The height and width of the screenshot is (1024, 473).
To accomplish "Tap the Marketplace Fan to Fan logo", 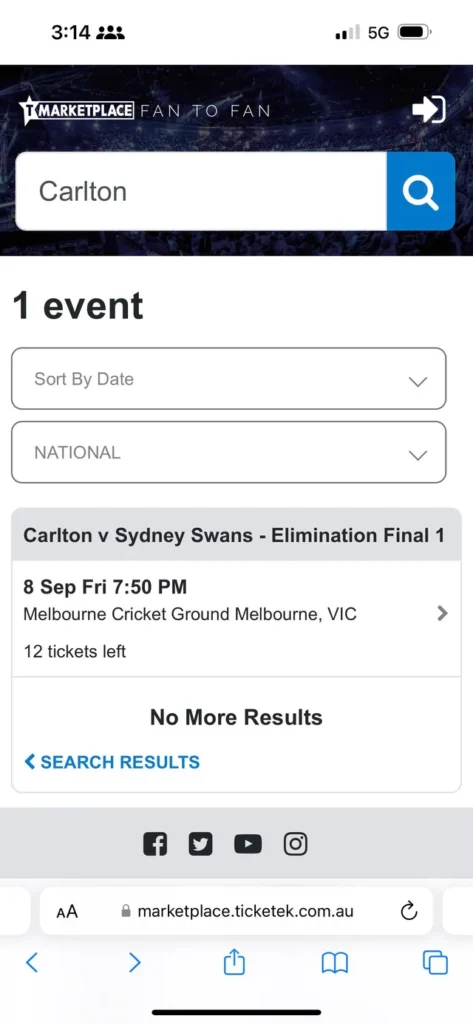I will pos(144,110).
